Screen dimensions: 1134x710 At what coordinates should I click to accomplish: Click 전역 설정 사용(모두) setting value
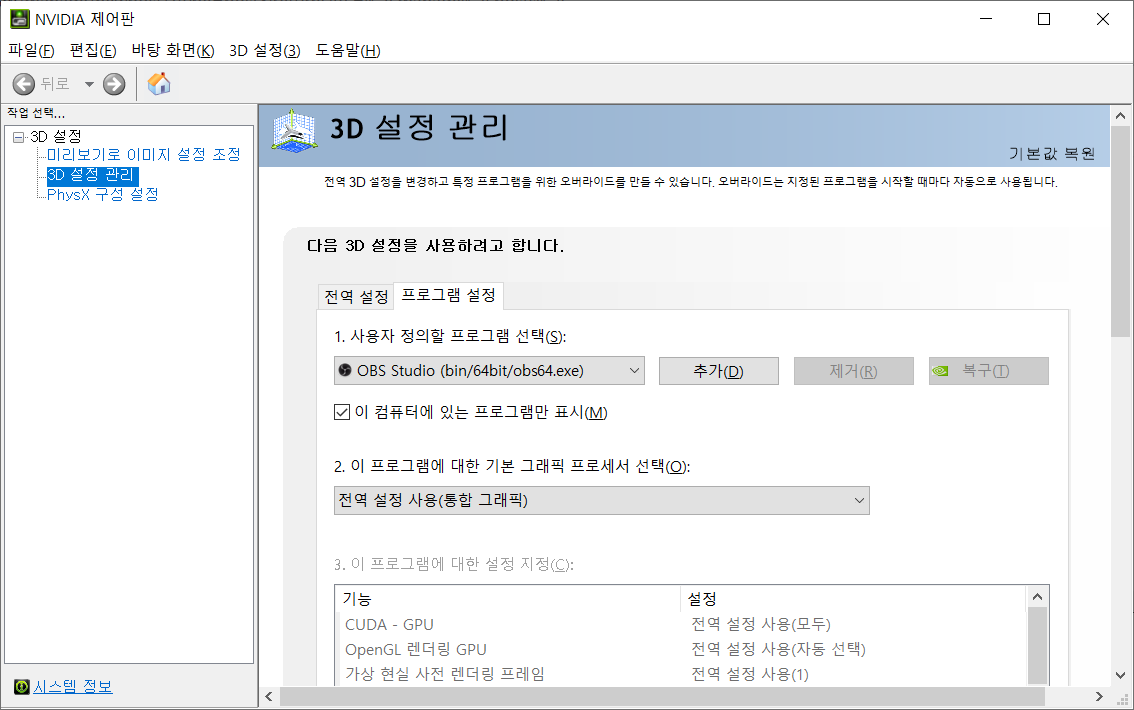761,624
